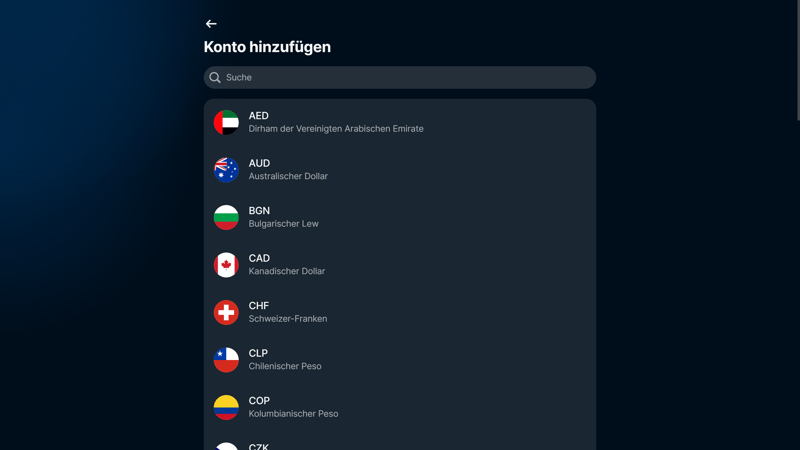Click the Swiss flag icon
The width and height of the screenshot is (800, 450).
[x=226, y=312]
